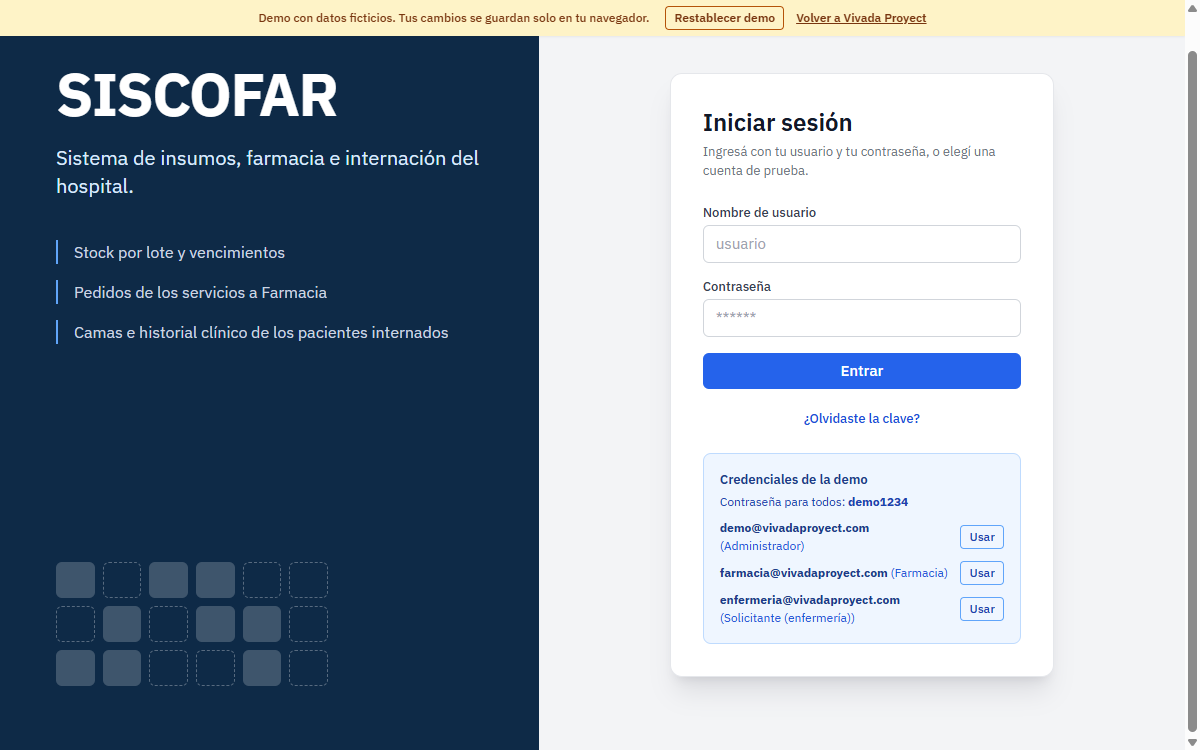Follow the Volver a Vivada Proyect link

click(x=861, y=18)
